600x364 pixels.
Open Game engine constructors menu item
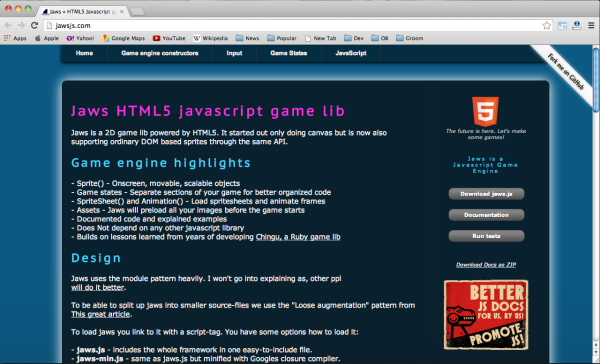tap(160, 53)
